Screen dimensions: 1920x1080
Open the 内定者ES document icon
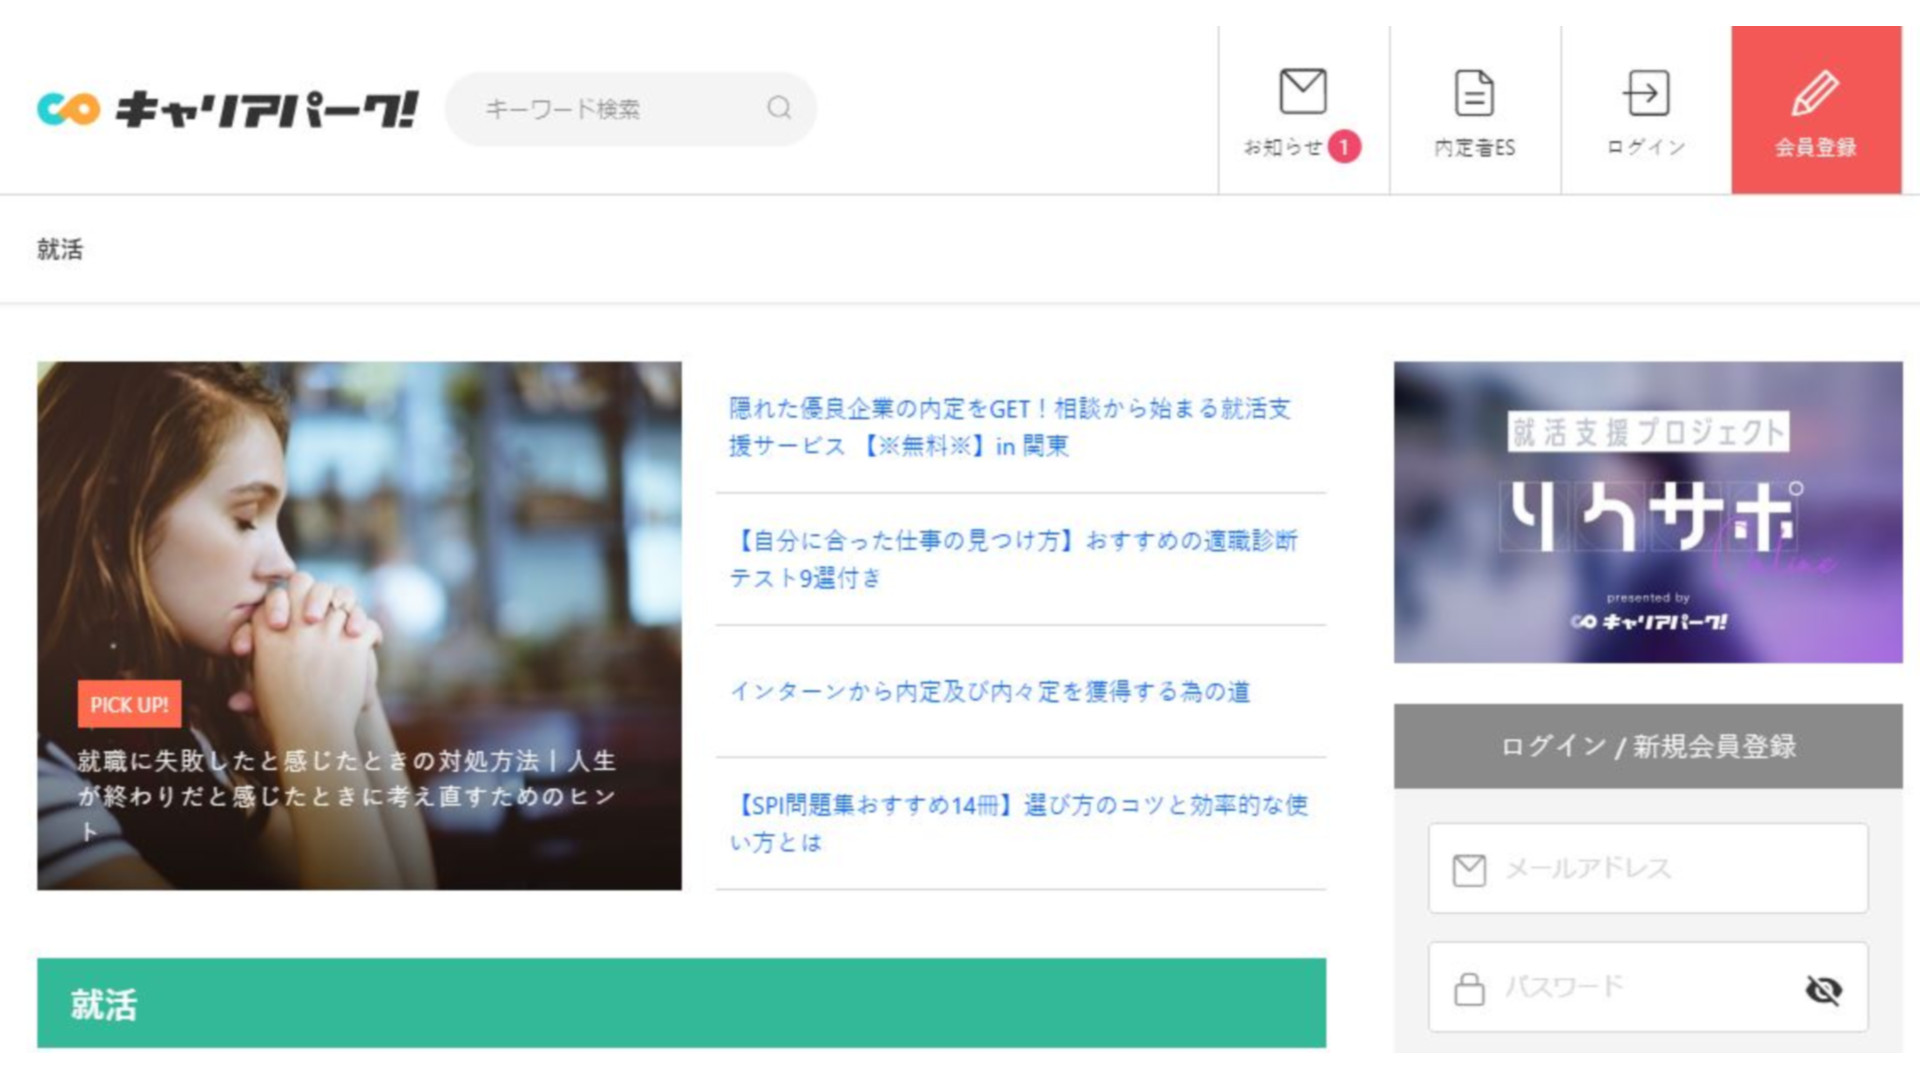[1474, 93]
